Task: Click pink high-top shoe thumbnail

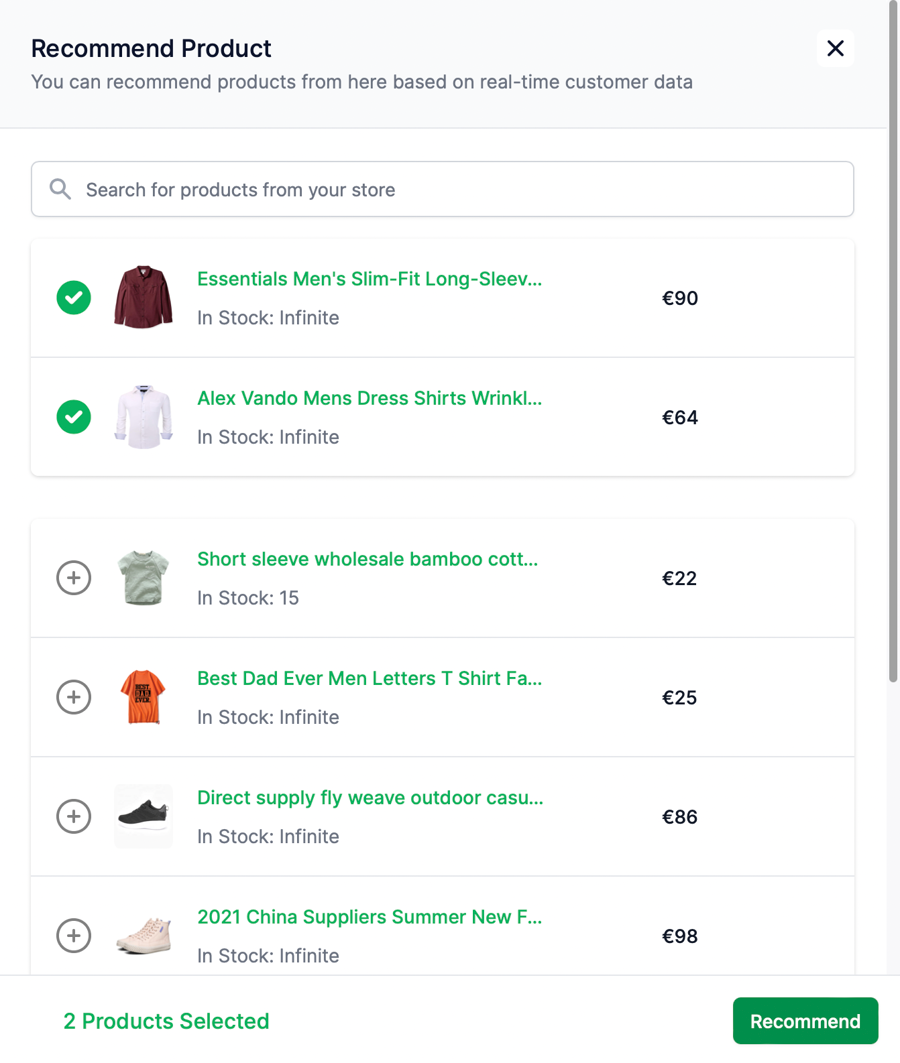Action: [x=143, y=935]
